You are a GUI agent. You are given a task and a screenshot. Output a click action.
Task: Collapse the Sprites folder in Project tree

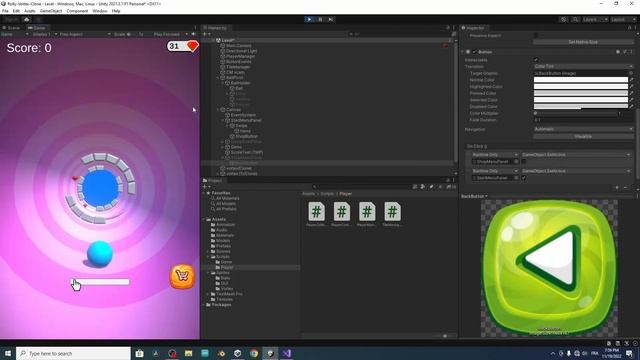click(208, 273)
